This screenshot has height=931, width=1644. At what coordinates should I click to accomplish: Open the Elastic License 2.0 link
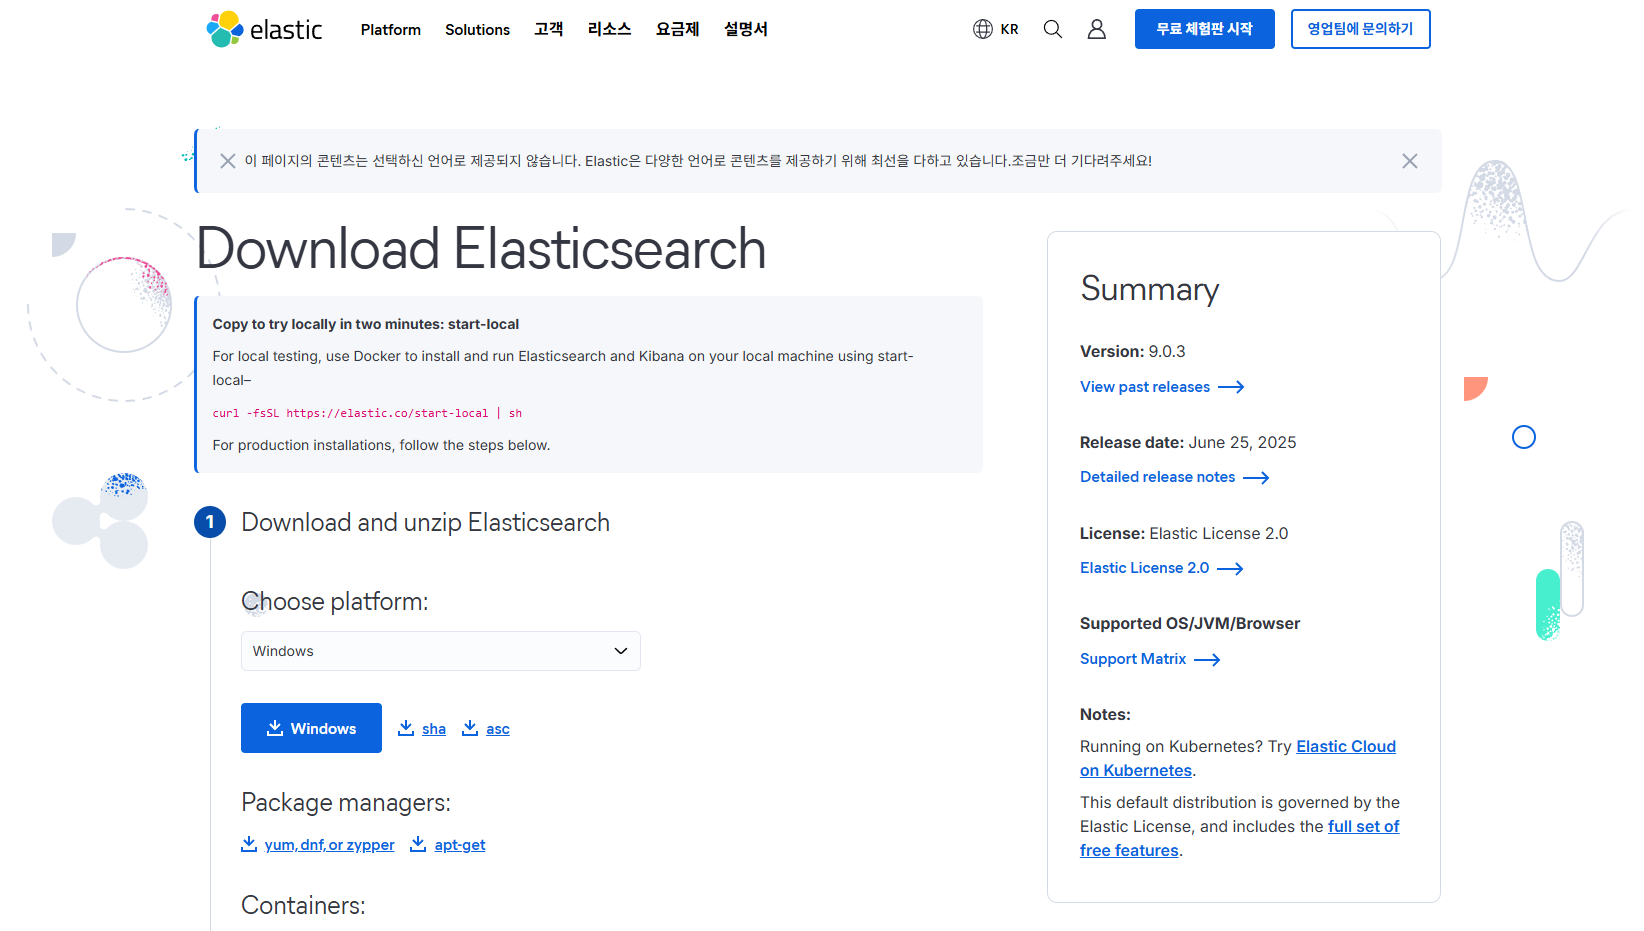[1144, 568]
